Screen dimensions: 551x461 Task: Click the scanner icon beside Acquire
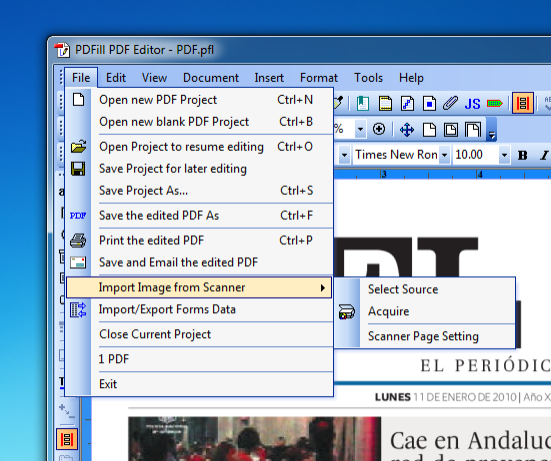click(346, 312)
